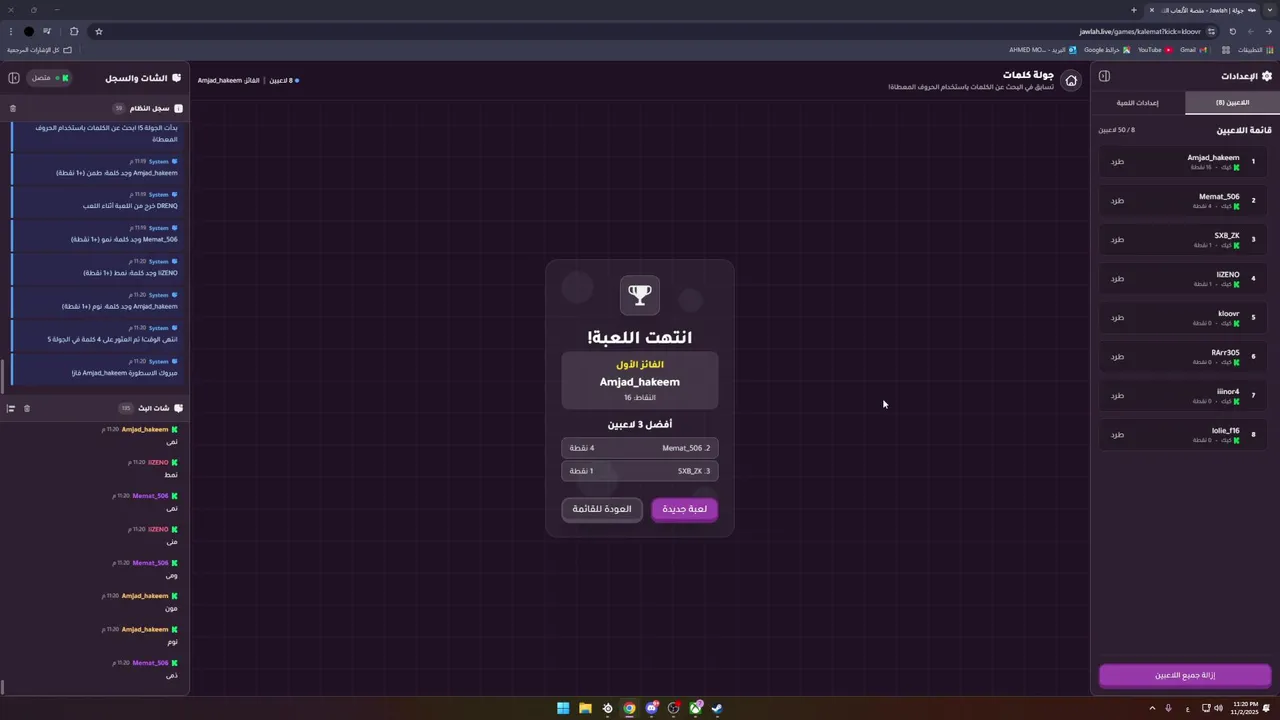
Task: Switch to the إعدادات اللعبة tab
Action: tap(1138, 102)
